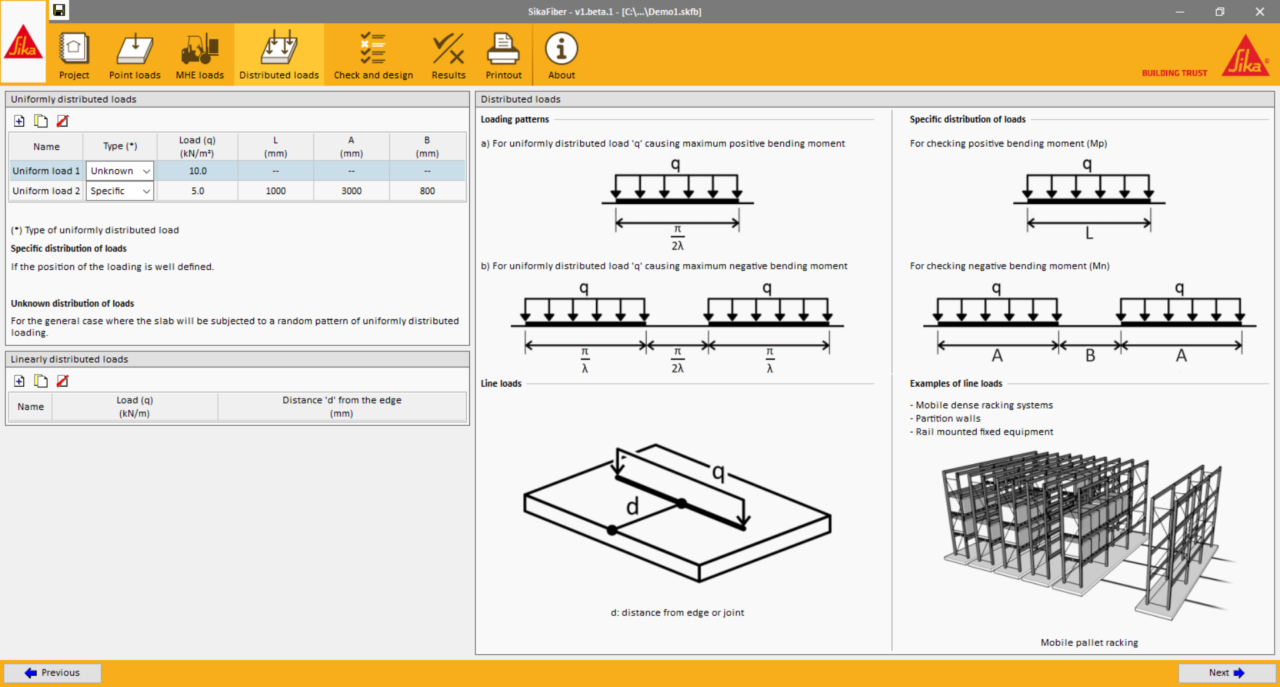Image resolution: width=1280 pixels, height=687 pixels.
Task: Click the Next button
Action: (x=1226, y=673)
